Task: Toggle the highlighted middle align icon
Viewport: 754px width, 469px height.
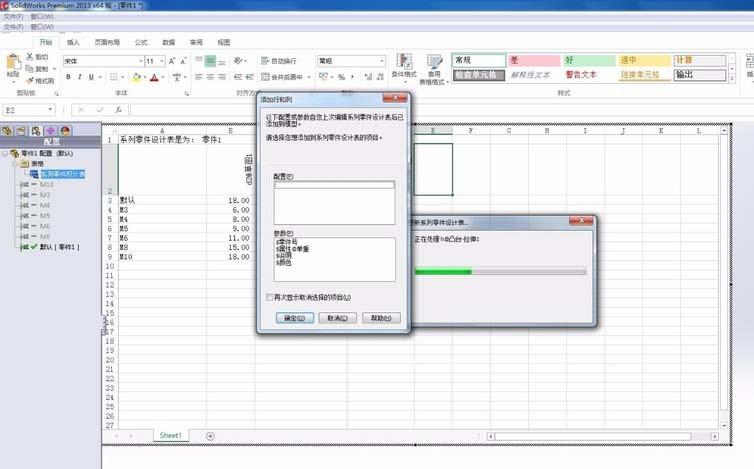Action: 210,61
